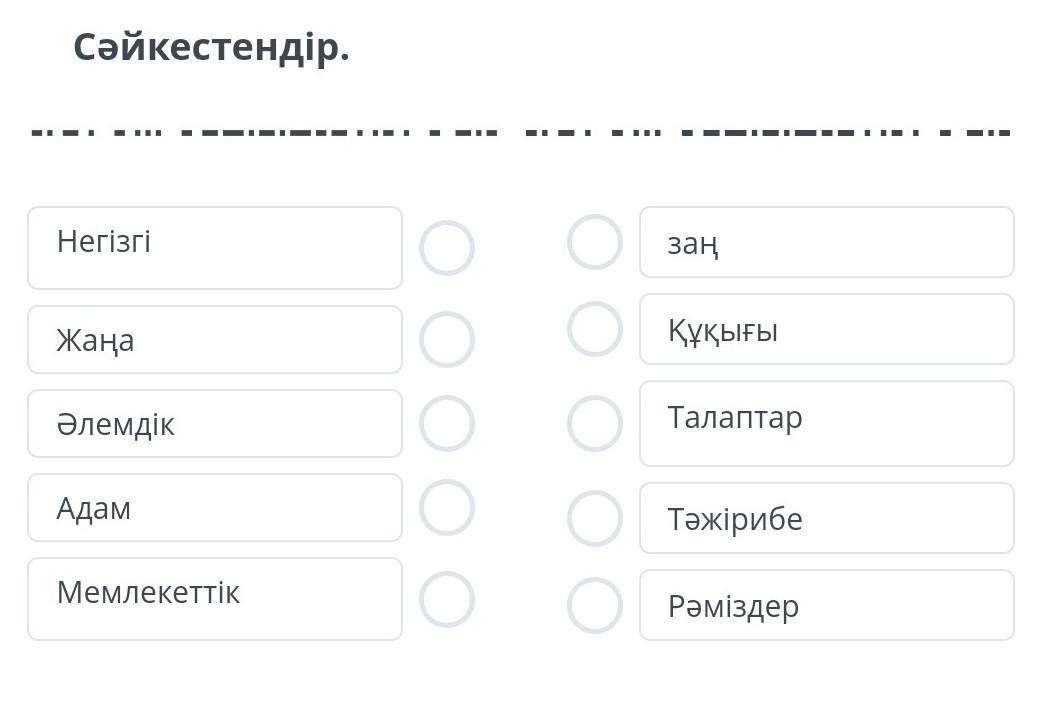Choose the Құқығы option box
Screen dimensions: 1060x728
pyautogui.click(x=826, y=329)
